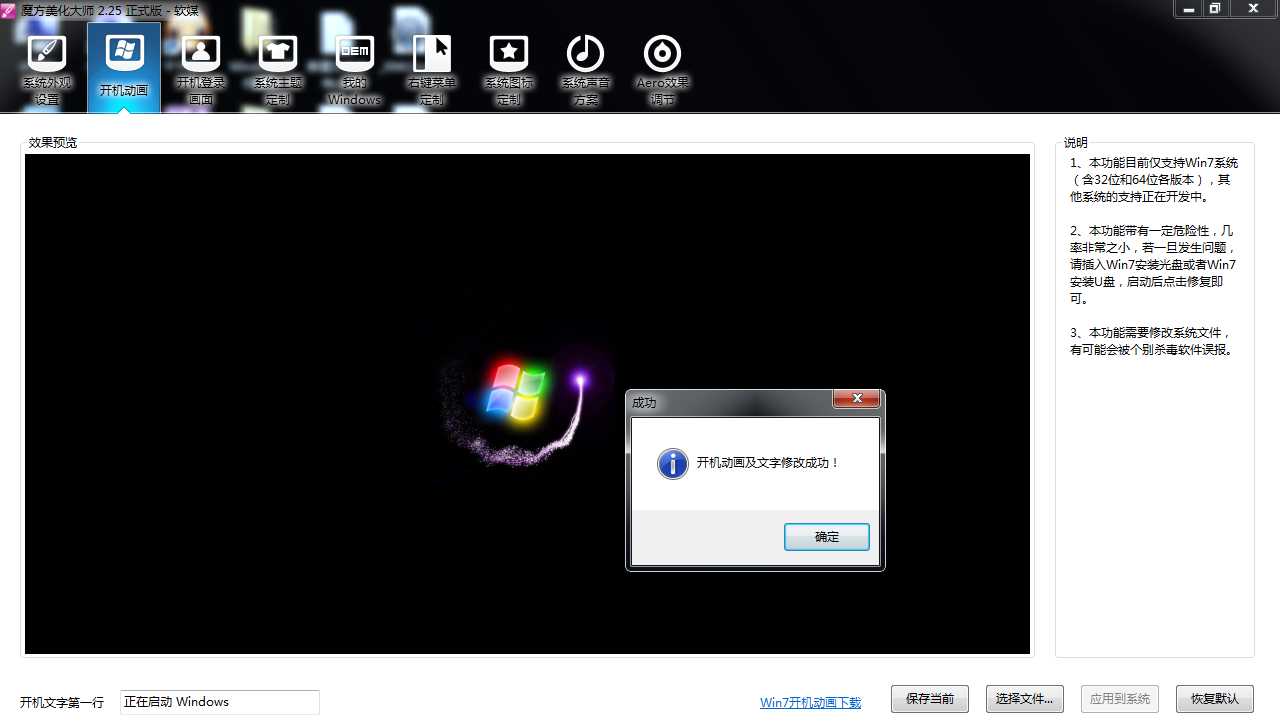The height and width of the screenshot is (724, 1280).
Task: Click the 开机文字第一行 label
Action: click(62, 702)
